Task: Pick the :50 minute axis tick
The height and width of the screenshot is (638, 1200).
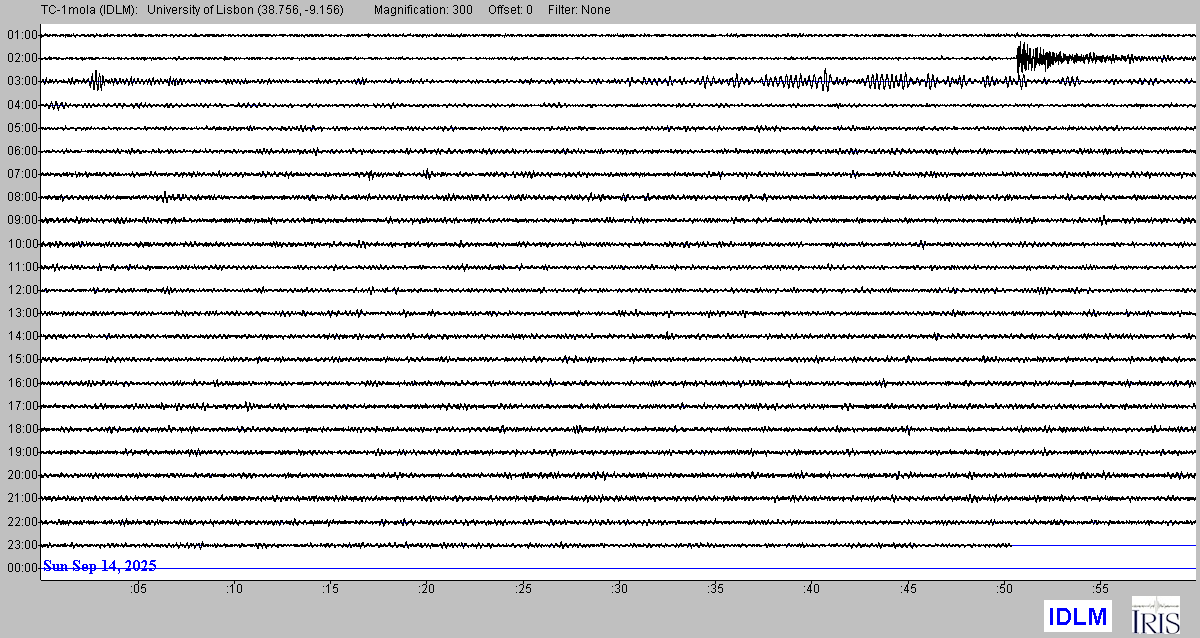Action: 1003,590
